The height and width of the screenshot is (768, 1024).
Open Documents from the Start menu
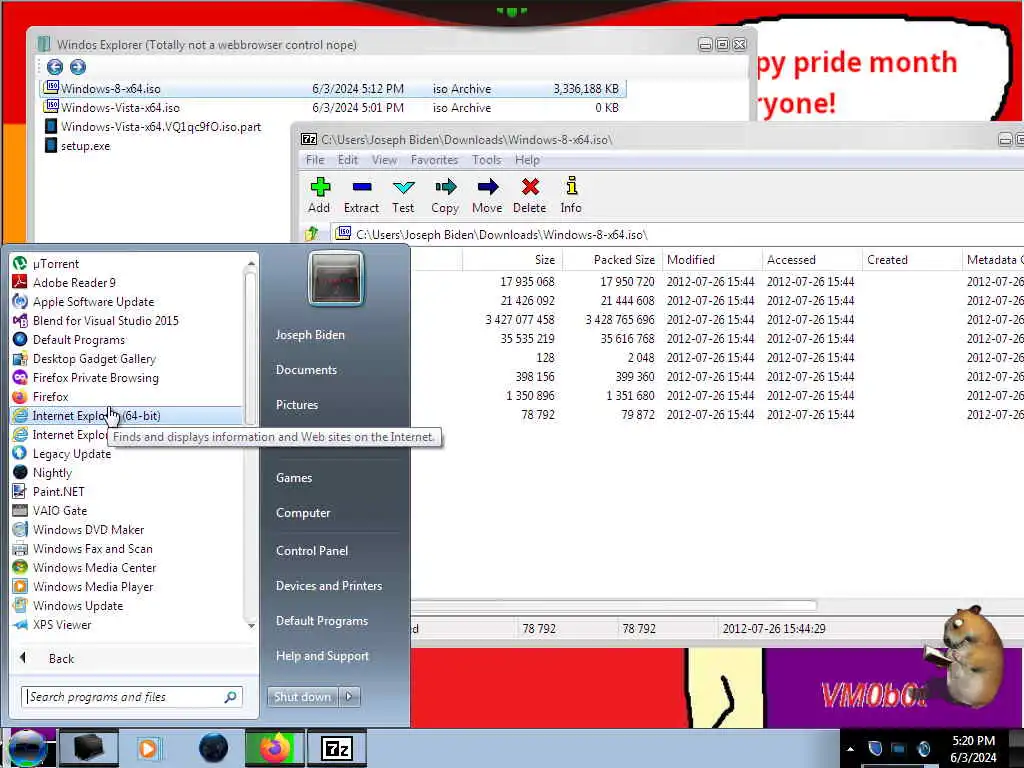306,370
